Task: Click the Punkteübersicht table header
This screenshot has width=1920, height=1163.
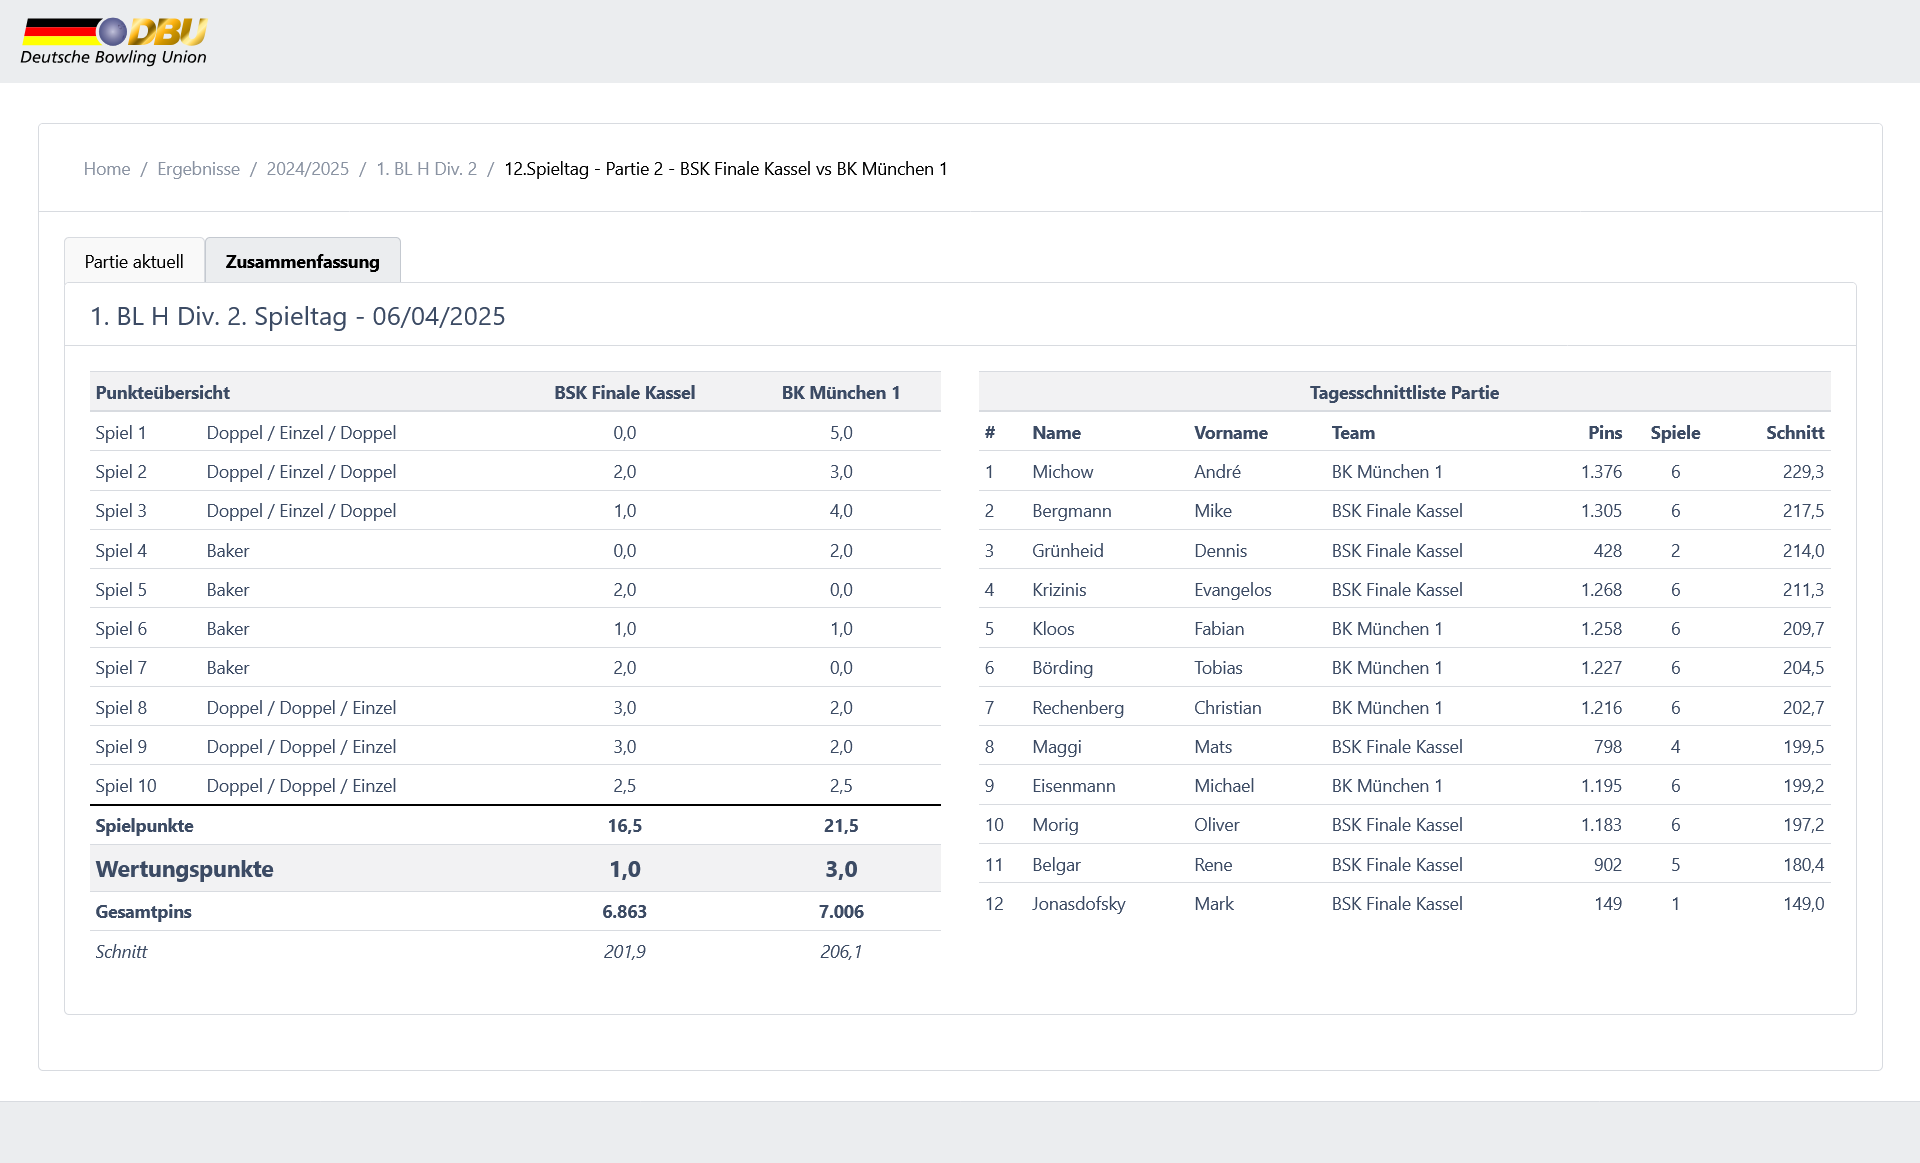Action: pos(163,393)
